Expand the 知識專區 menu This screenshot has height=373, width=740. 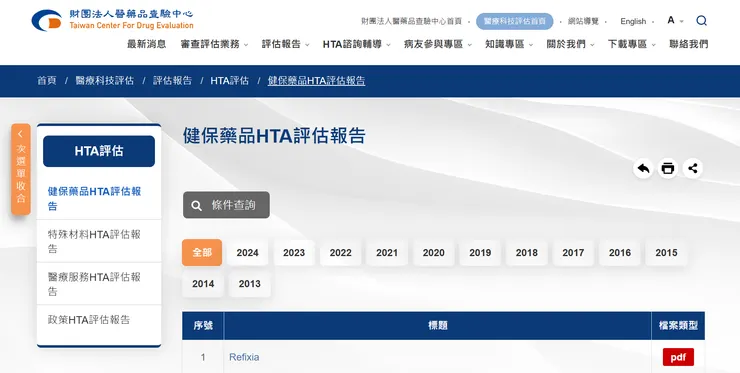pos(509,44)
